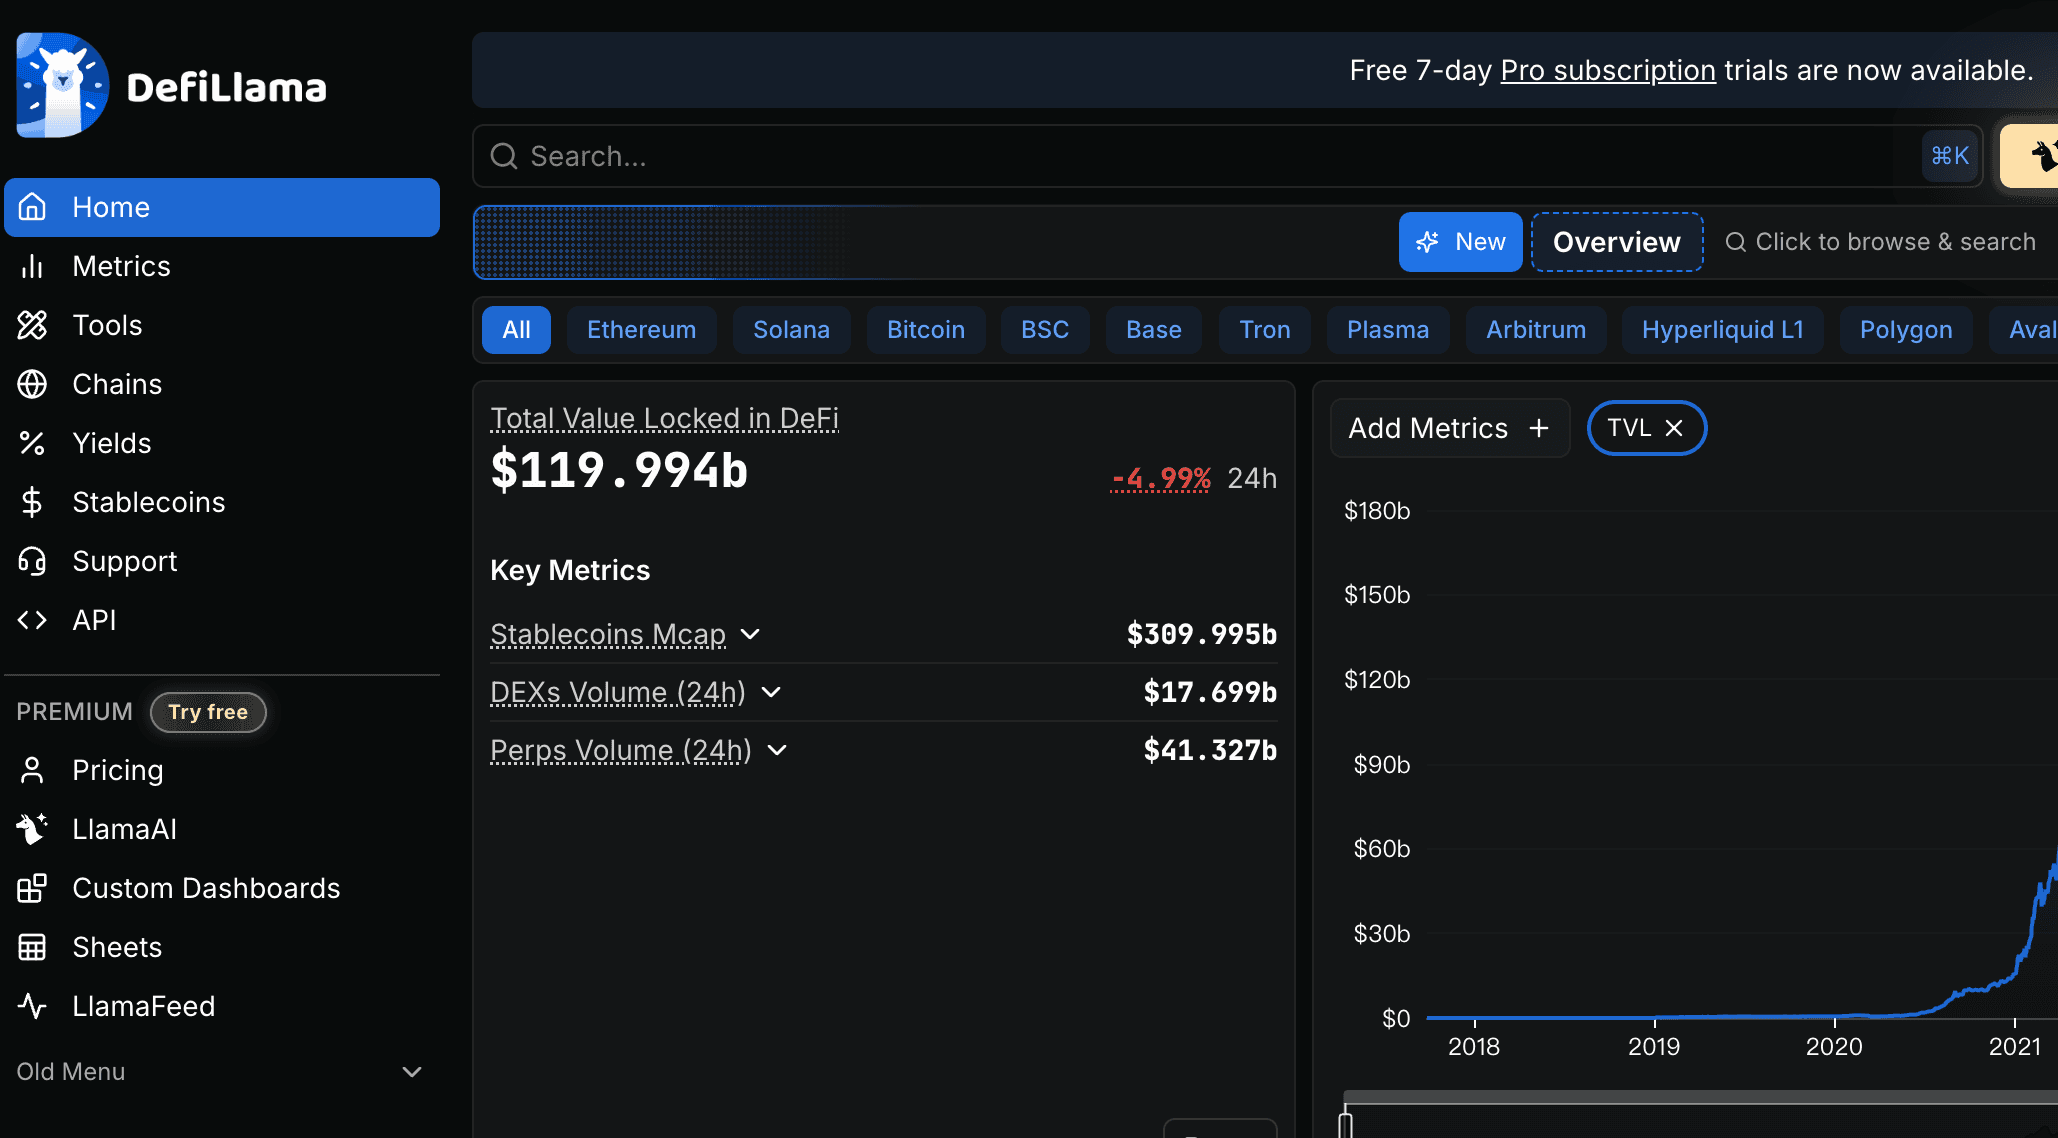This screenshot has width=2058, height=1138.
Task: Click the Yields percent icon
Action: click(x=32, y=443)
